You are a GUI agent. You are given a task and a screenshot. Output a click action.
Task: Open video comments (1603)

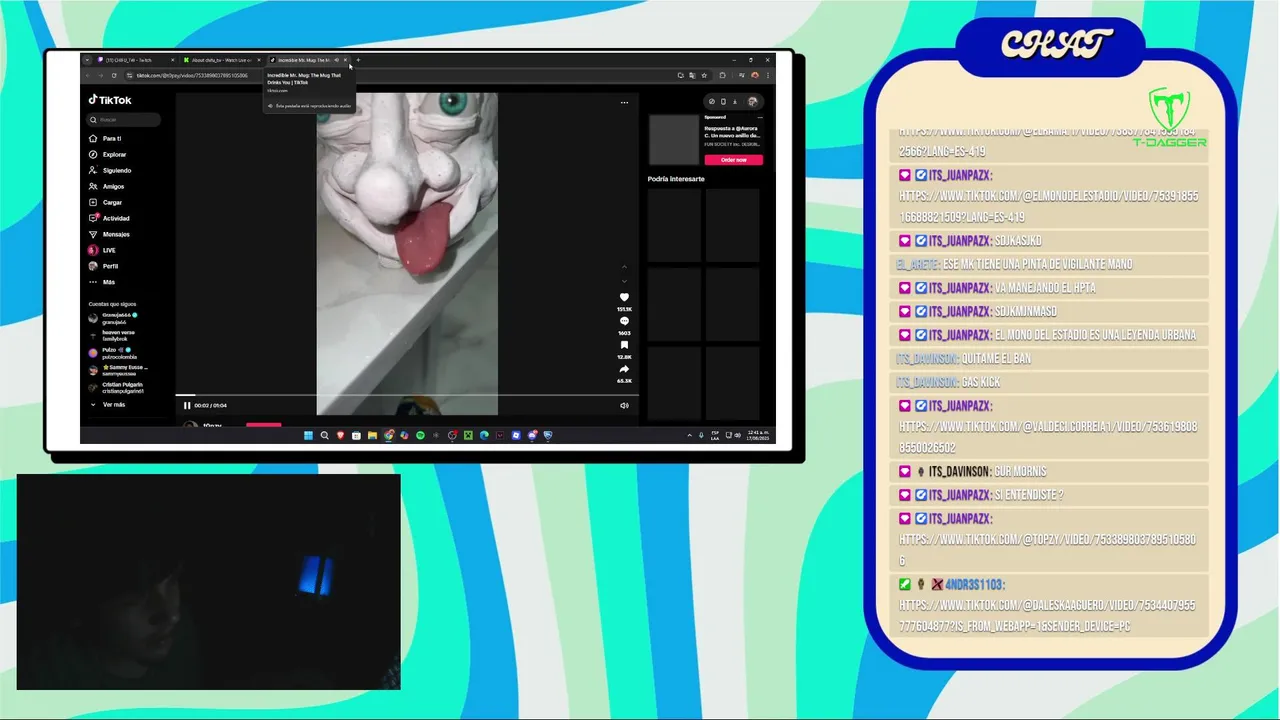point(624,321)
